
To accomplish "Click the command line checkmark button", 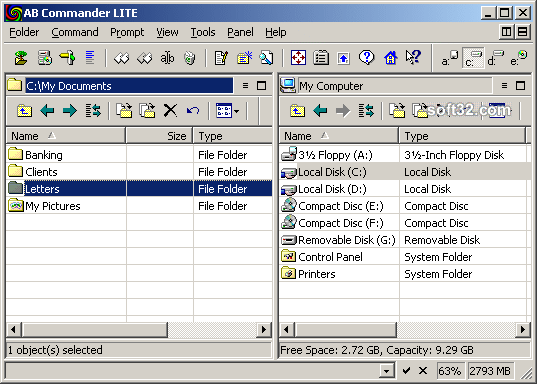I will (406, 371).
